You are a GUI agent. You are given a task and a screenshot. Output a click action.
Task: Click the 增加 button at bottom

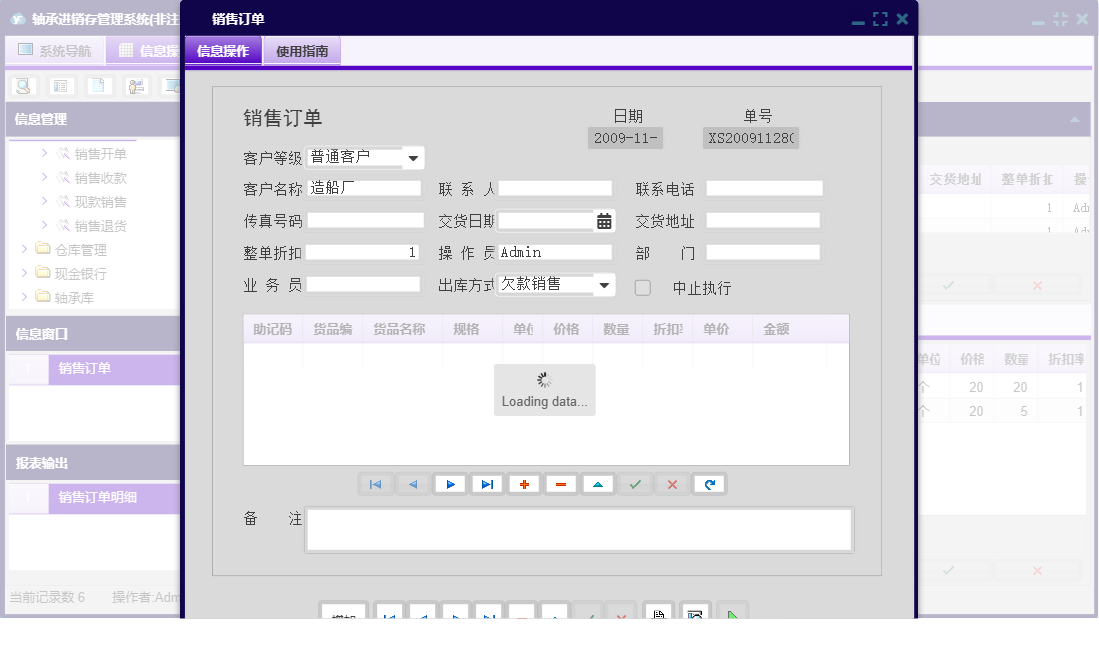click(x=343, y=612)
